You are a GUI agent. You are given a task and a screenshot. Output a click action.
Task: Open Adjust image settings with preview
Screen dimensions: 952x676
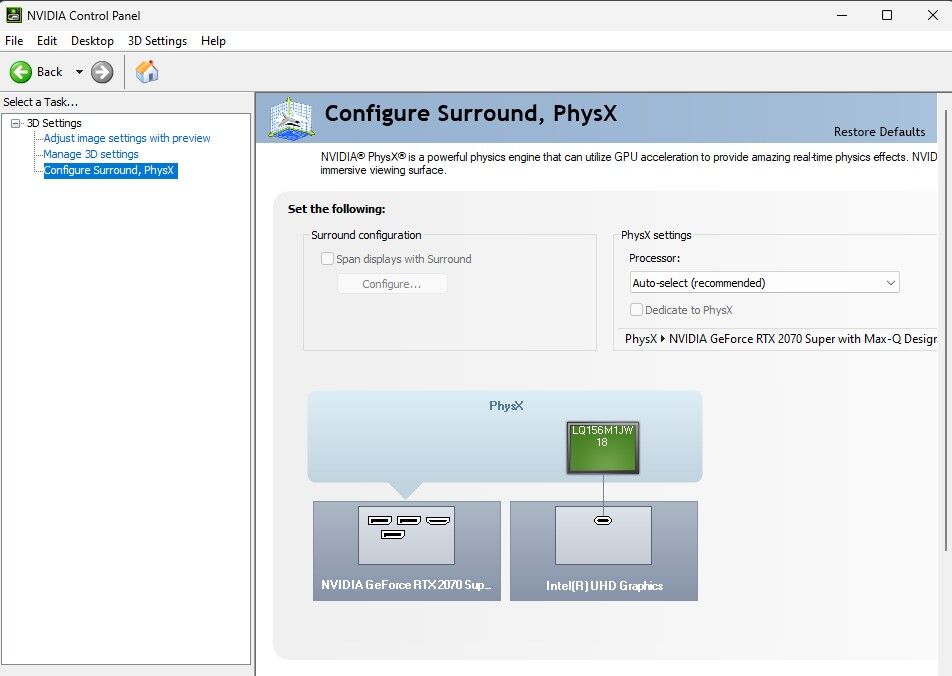127,138
